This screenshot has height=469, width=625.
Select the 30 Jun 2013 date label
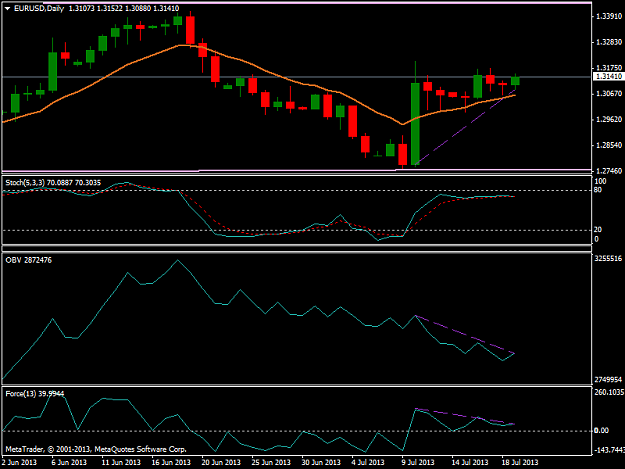321,462
